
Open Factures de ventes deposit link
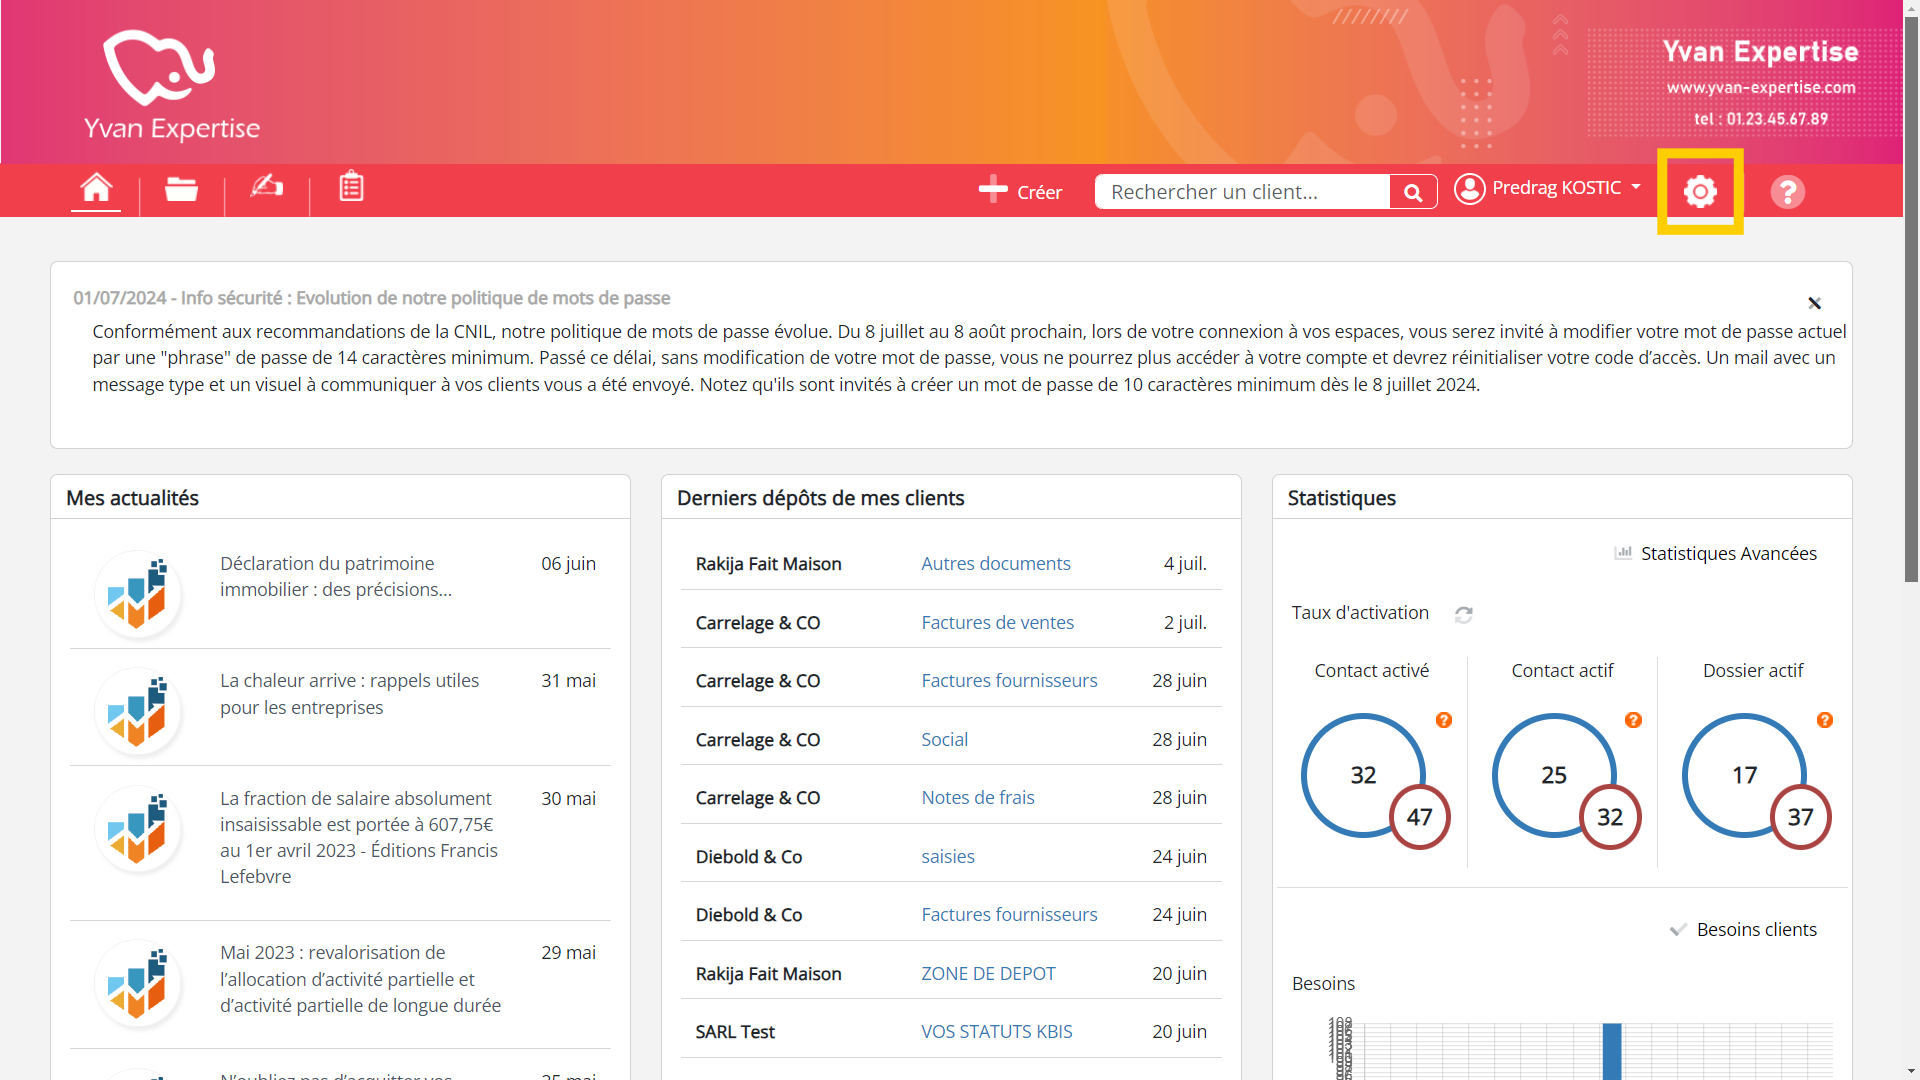(x=997, y=623)
